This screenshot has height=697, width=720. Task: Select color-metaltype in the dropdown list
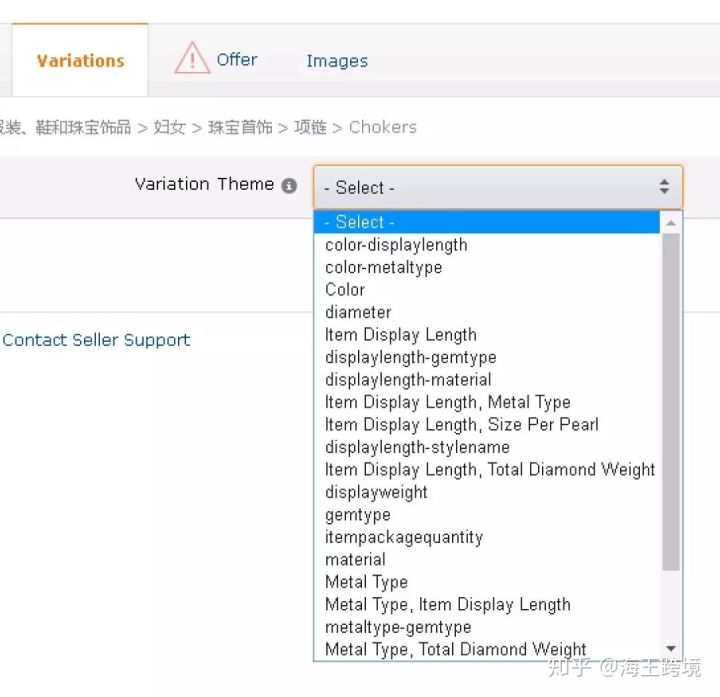(383, 267)
